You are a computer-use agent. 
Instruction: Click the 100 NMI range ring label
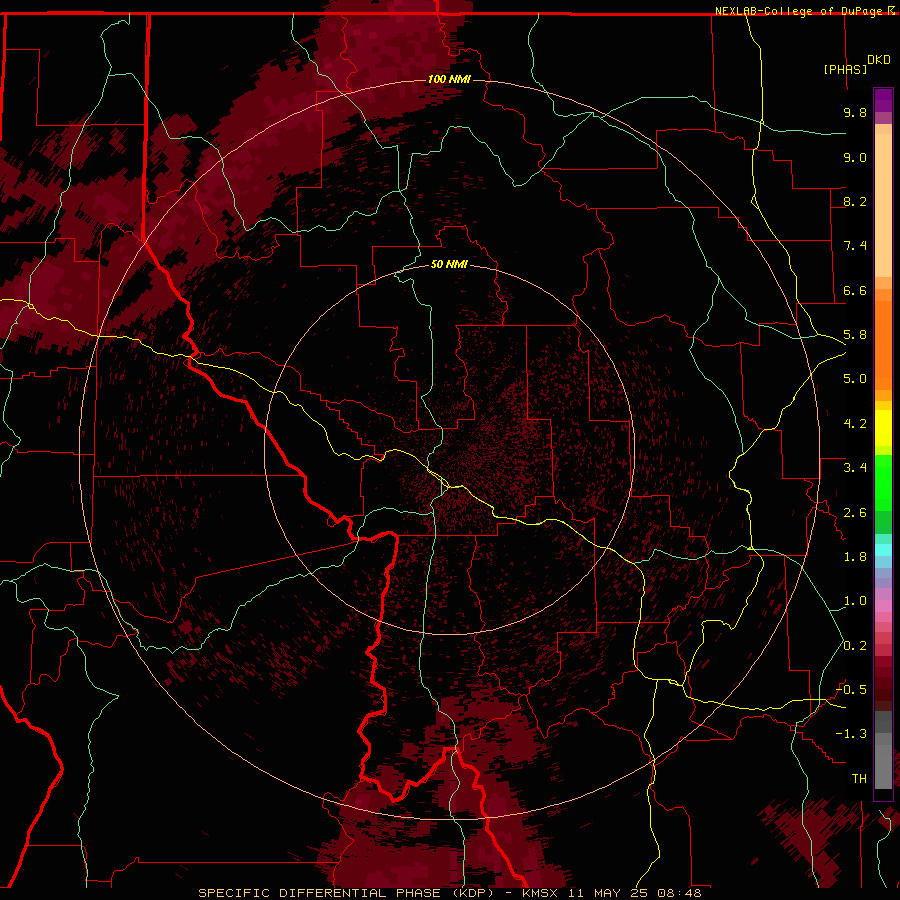[449, 79]
